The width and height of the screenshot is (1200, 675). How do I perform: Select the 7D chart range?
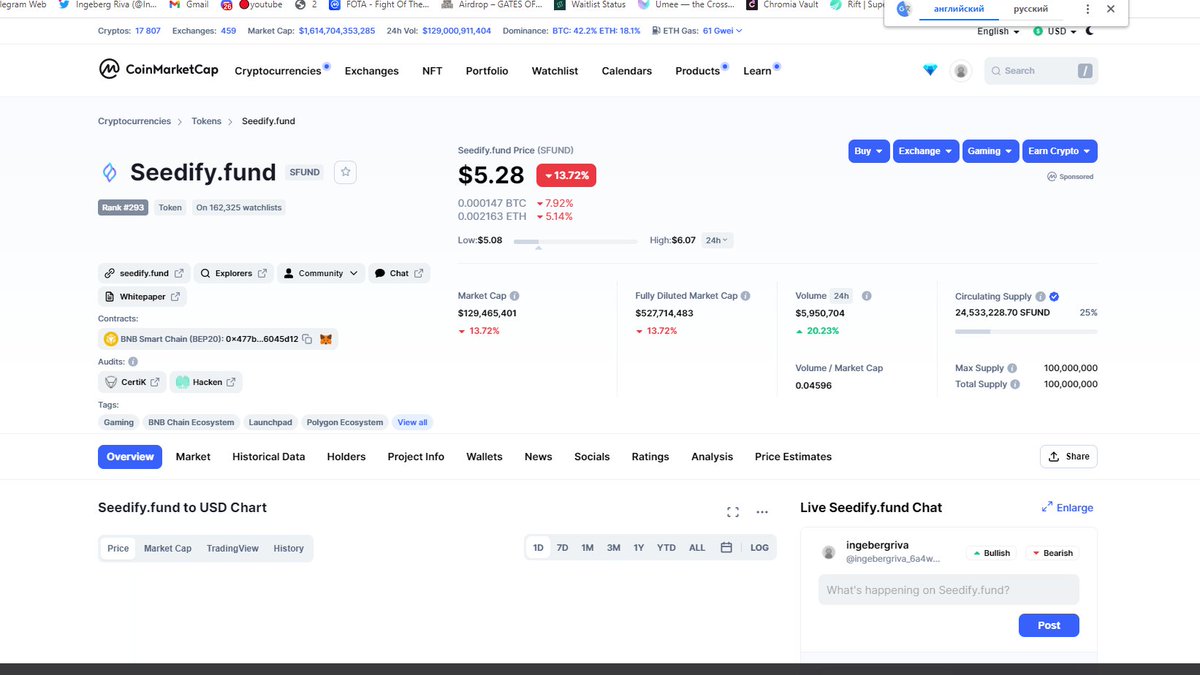point(563,548)
